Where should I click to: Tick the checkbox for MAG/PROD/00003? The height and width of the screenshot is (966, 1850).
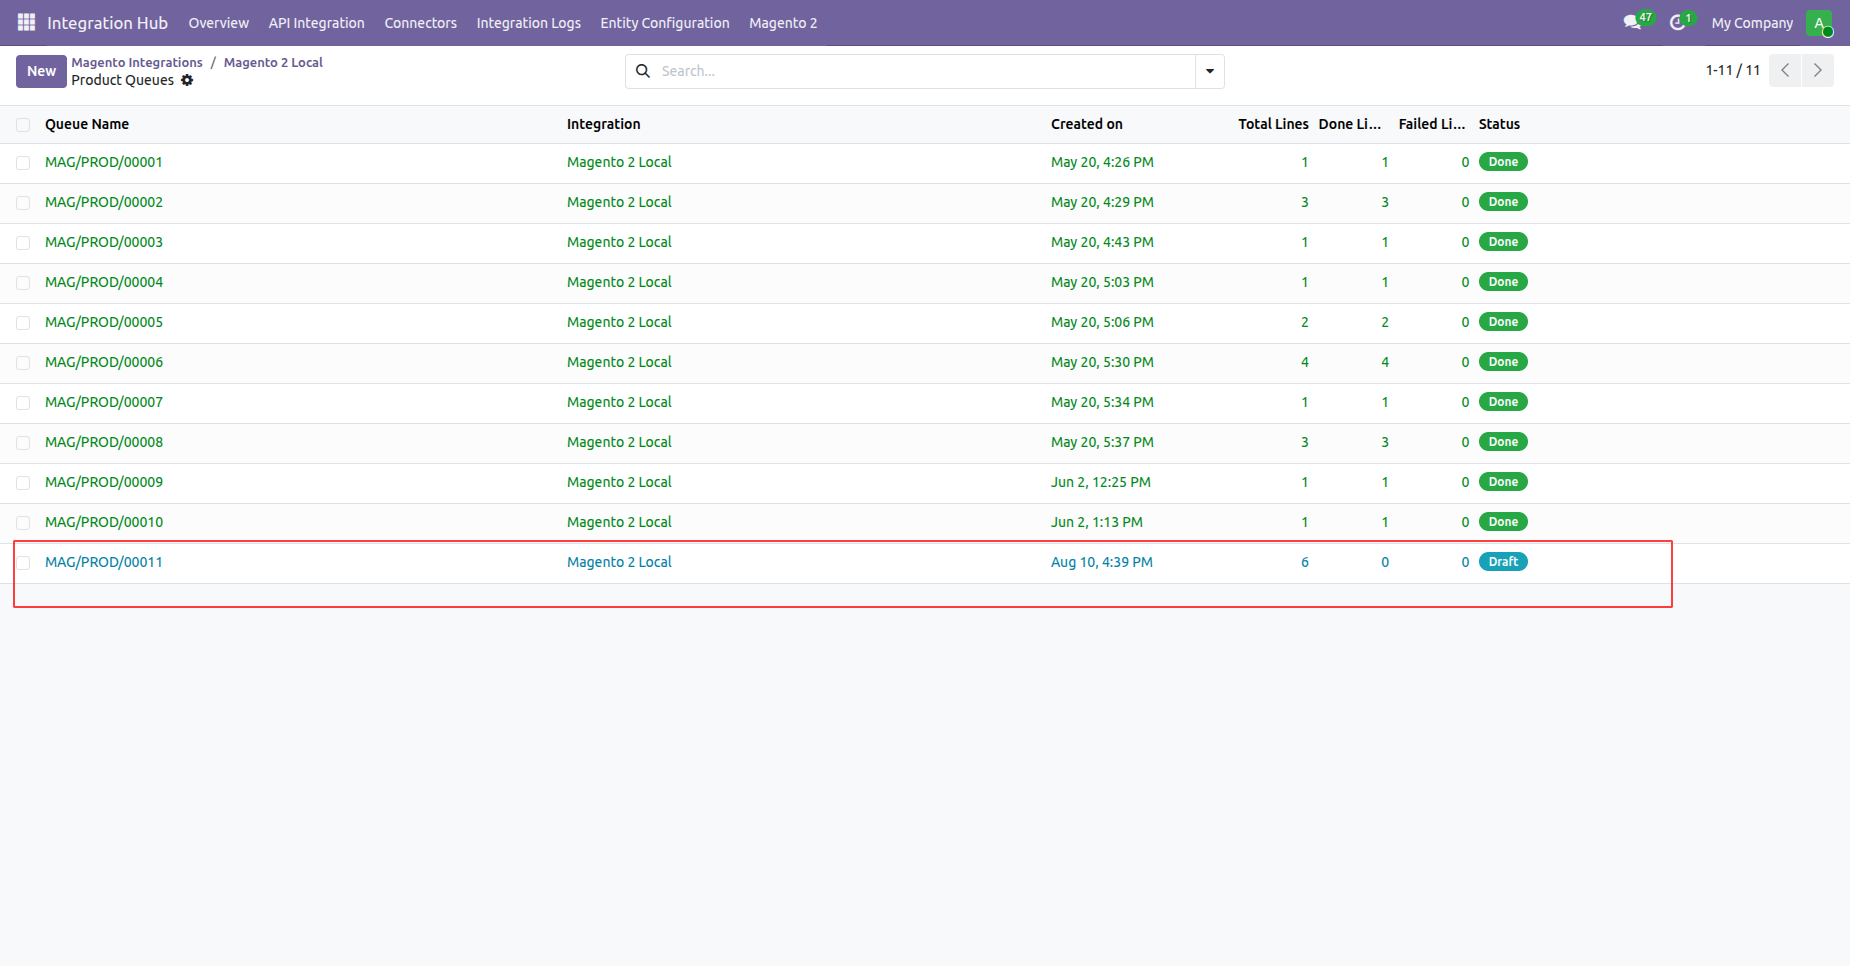click(x=23, y=243)
